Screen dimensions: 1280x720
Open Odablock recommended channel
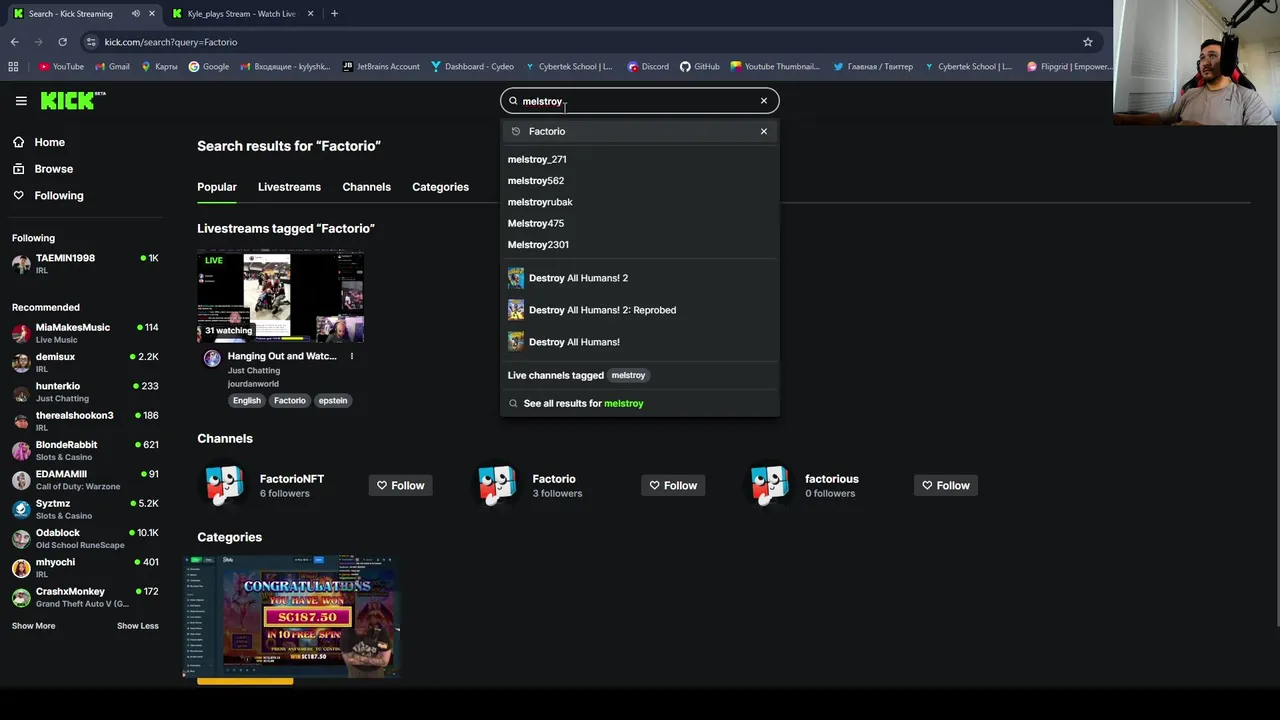[85, 538]
